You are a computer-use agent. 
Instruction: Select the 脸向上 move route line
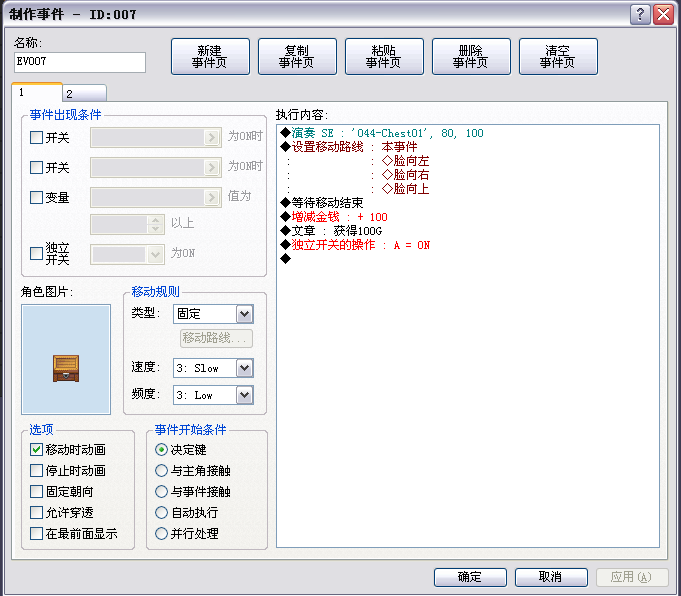coord(468,189)
